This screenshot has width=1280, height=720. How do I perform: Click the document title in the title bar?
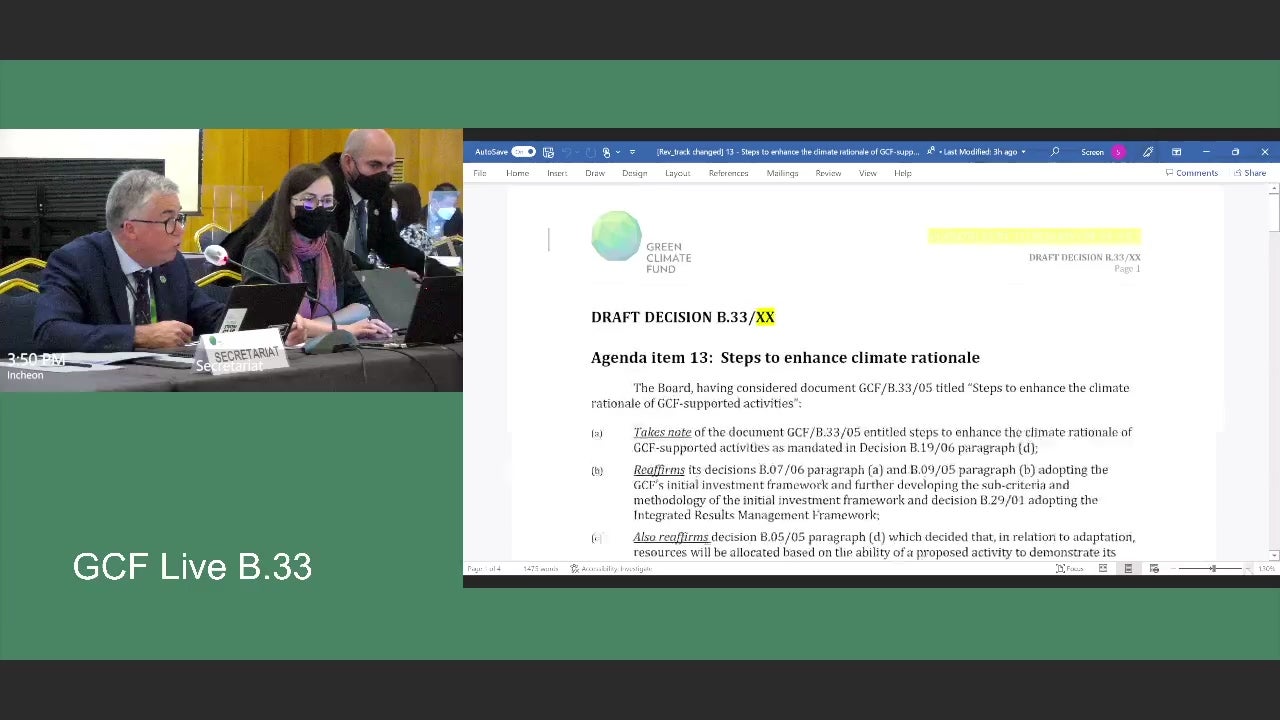787,152
